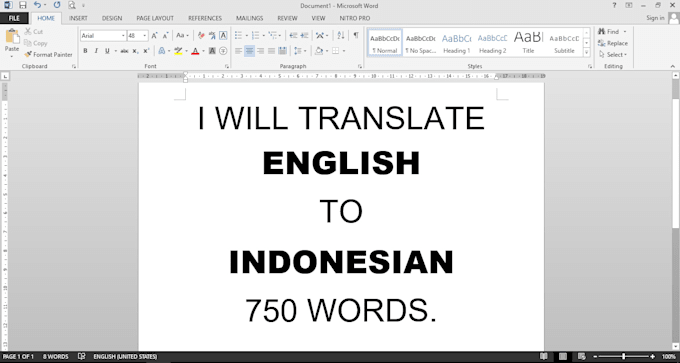The height and width of the screenshot is (363, 680).
Task: Switch to the INSERT tab
Action: (78, 18)
